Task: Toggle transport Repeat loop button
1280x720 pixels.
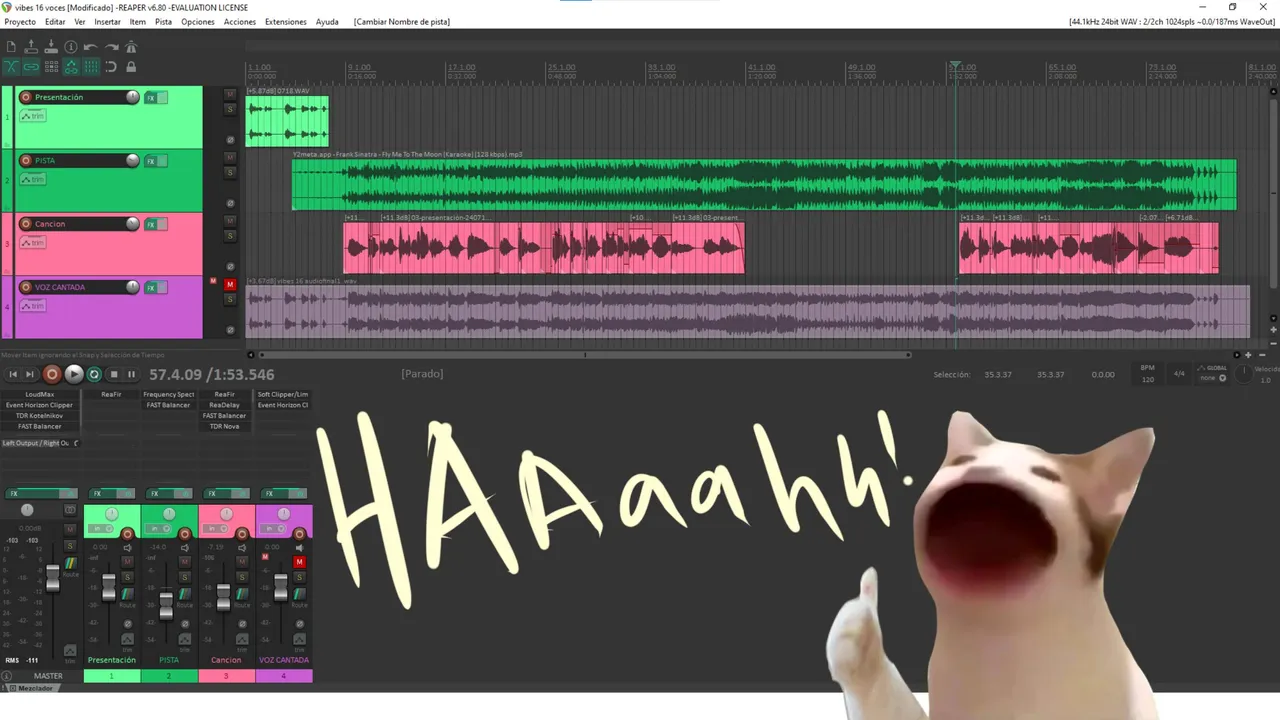Action: [94, 374]
